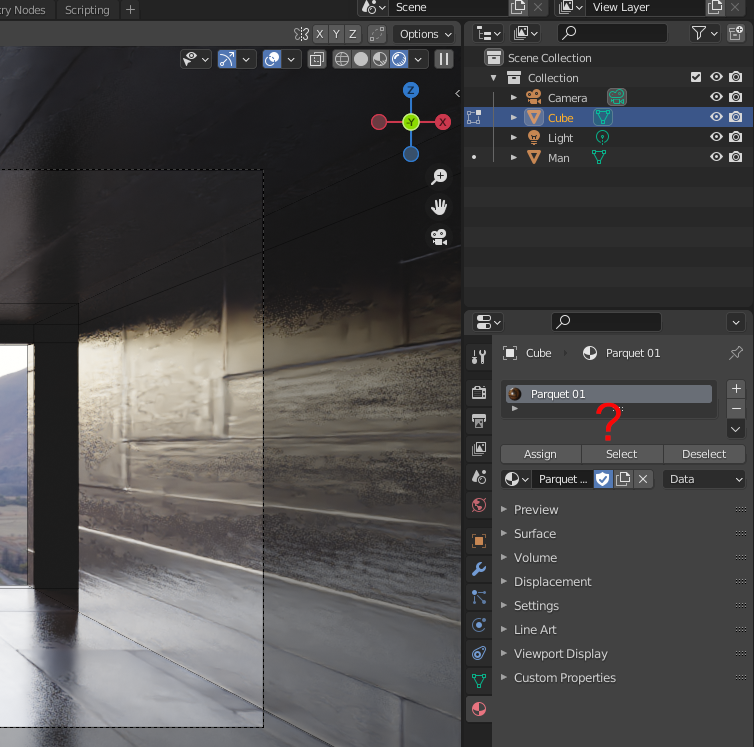Toggle Z axis mirror button
This screenshot has width=754, height=747.
[352, 34]
